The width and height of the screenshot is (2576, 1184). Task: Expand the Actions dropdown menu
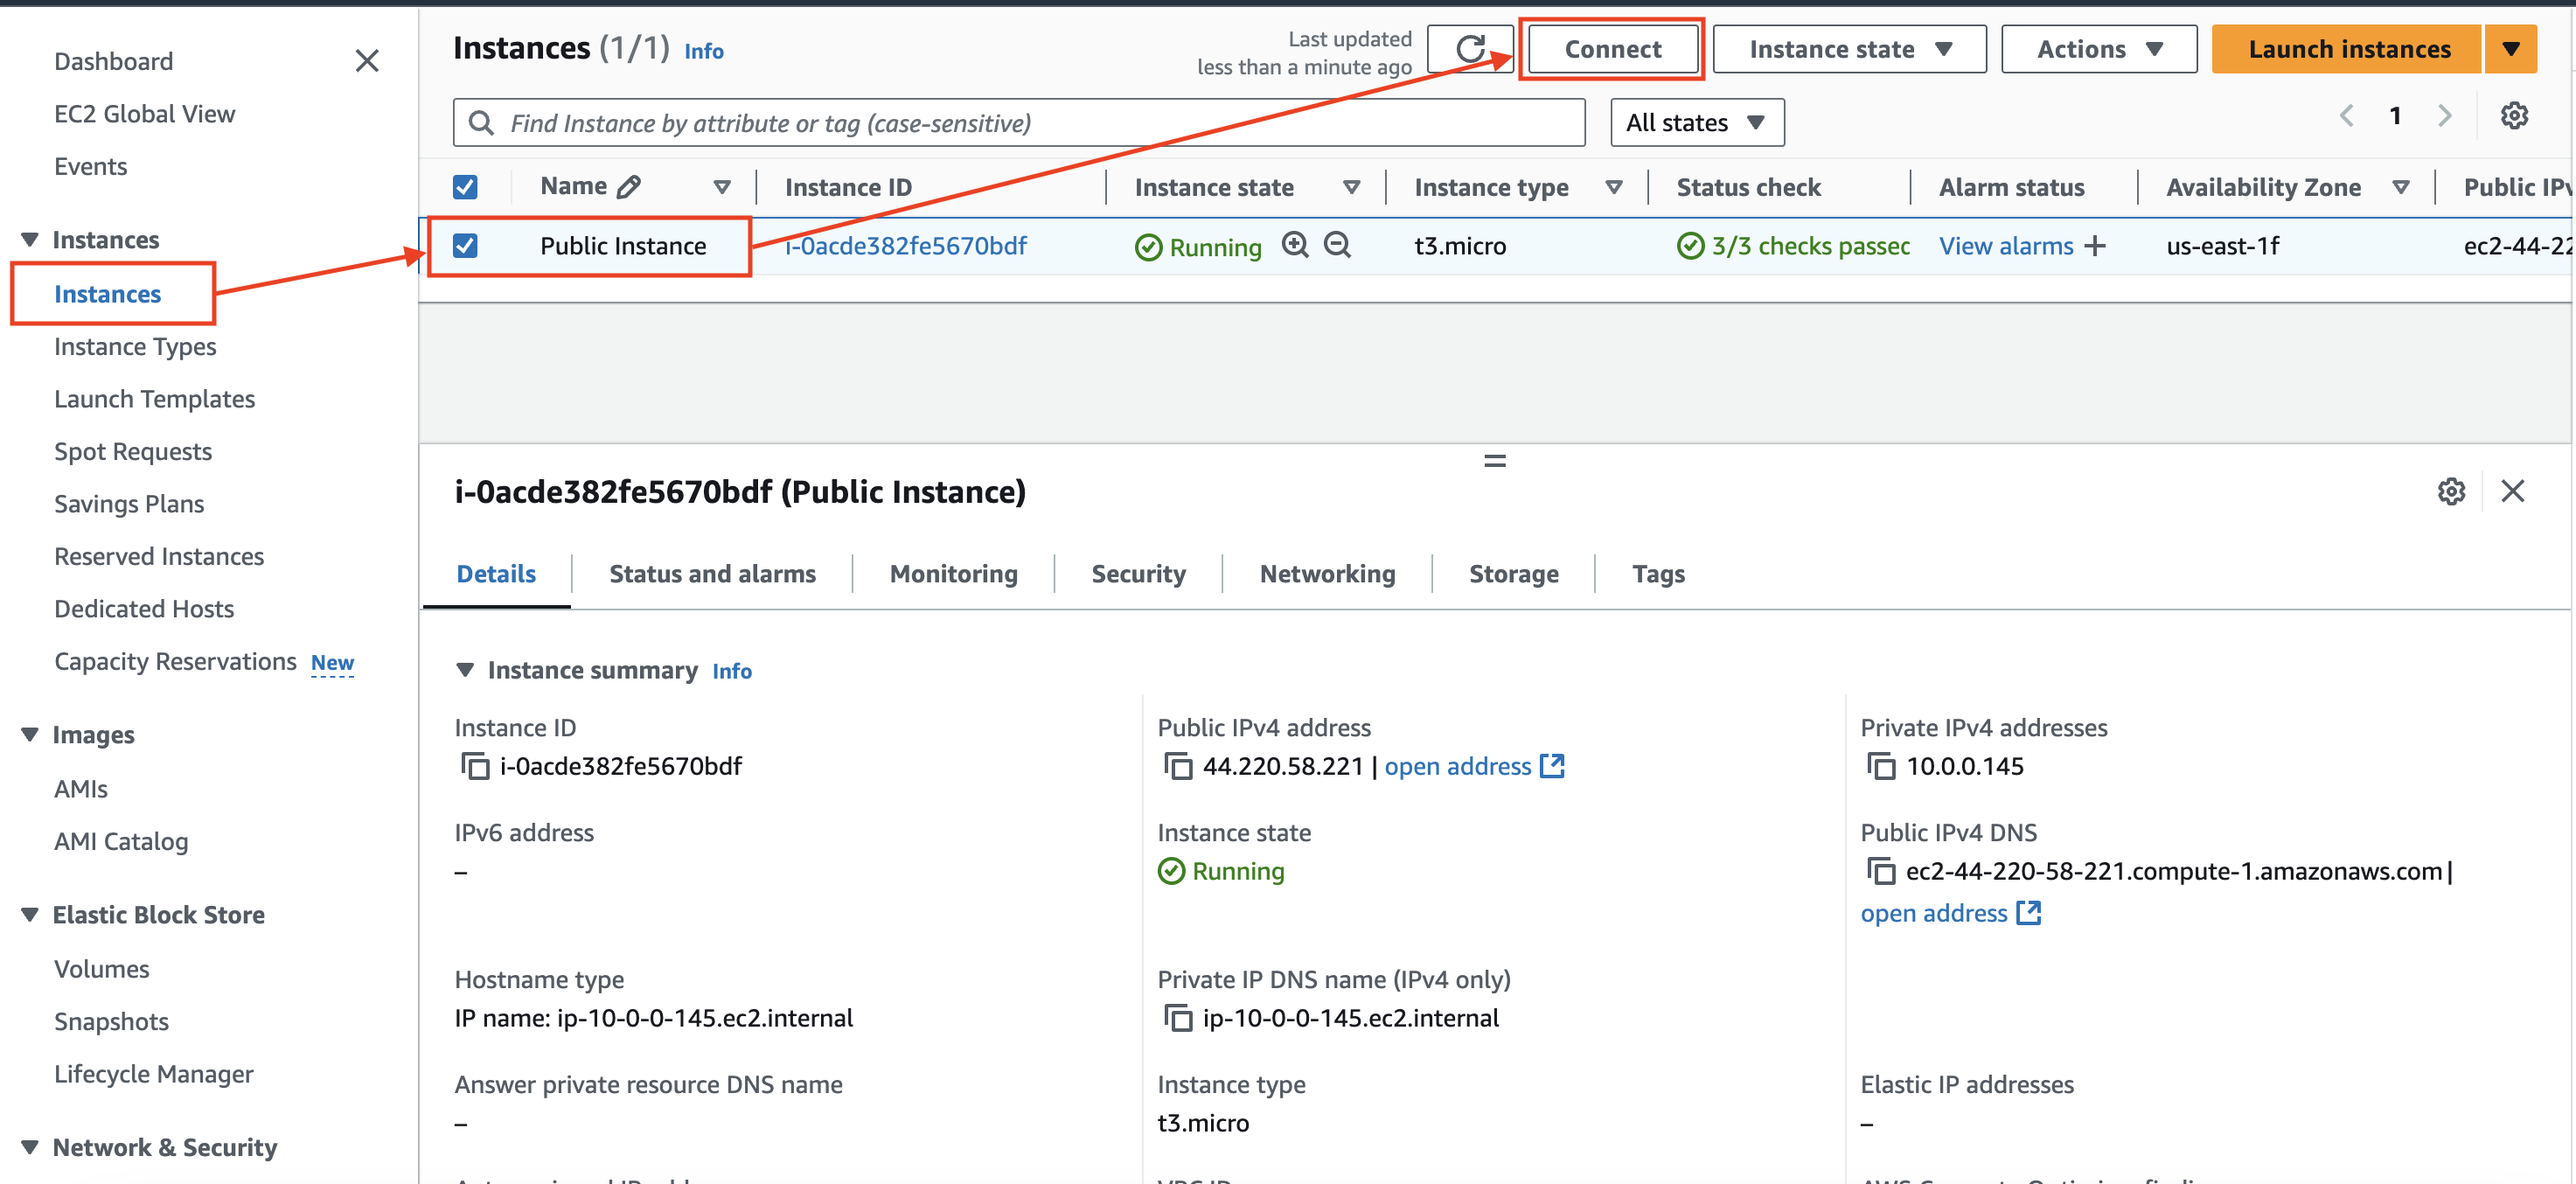[x=2098, y=49]
